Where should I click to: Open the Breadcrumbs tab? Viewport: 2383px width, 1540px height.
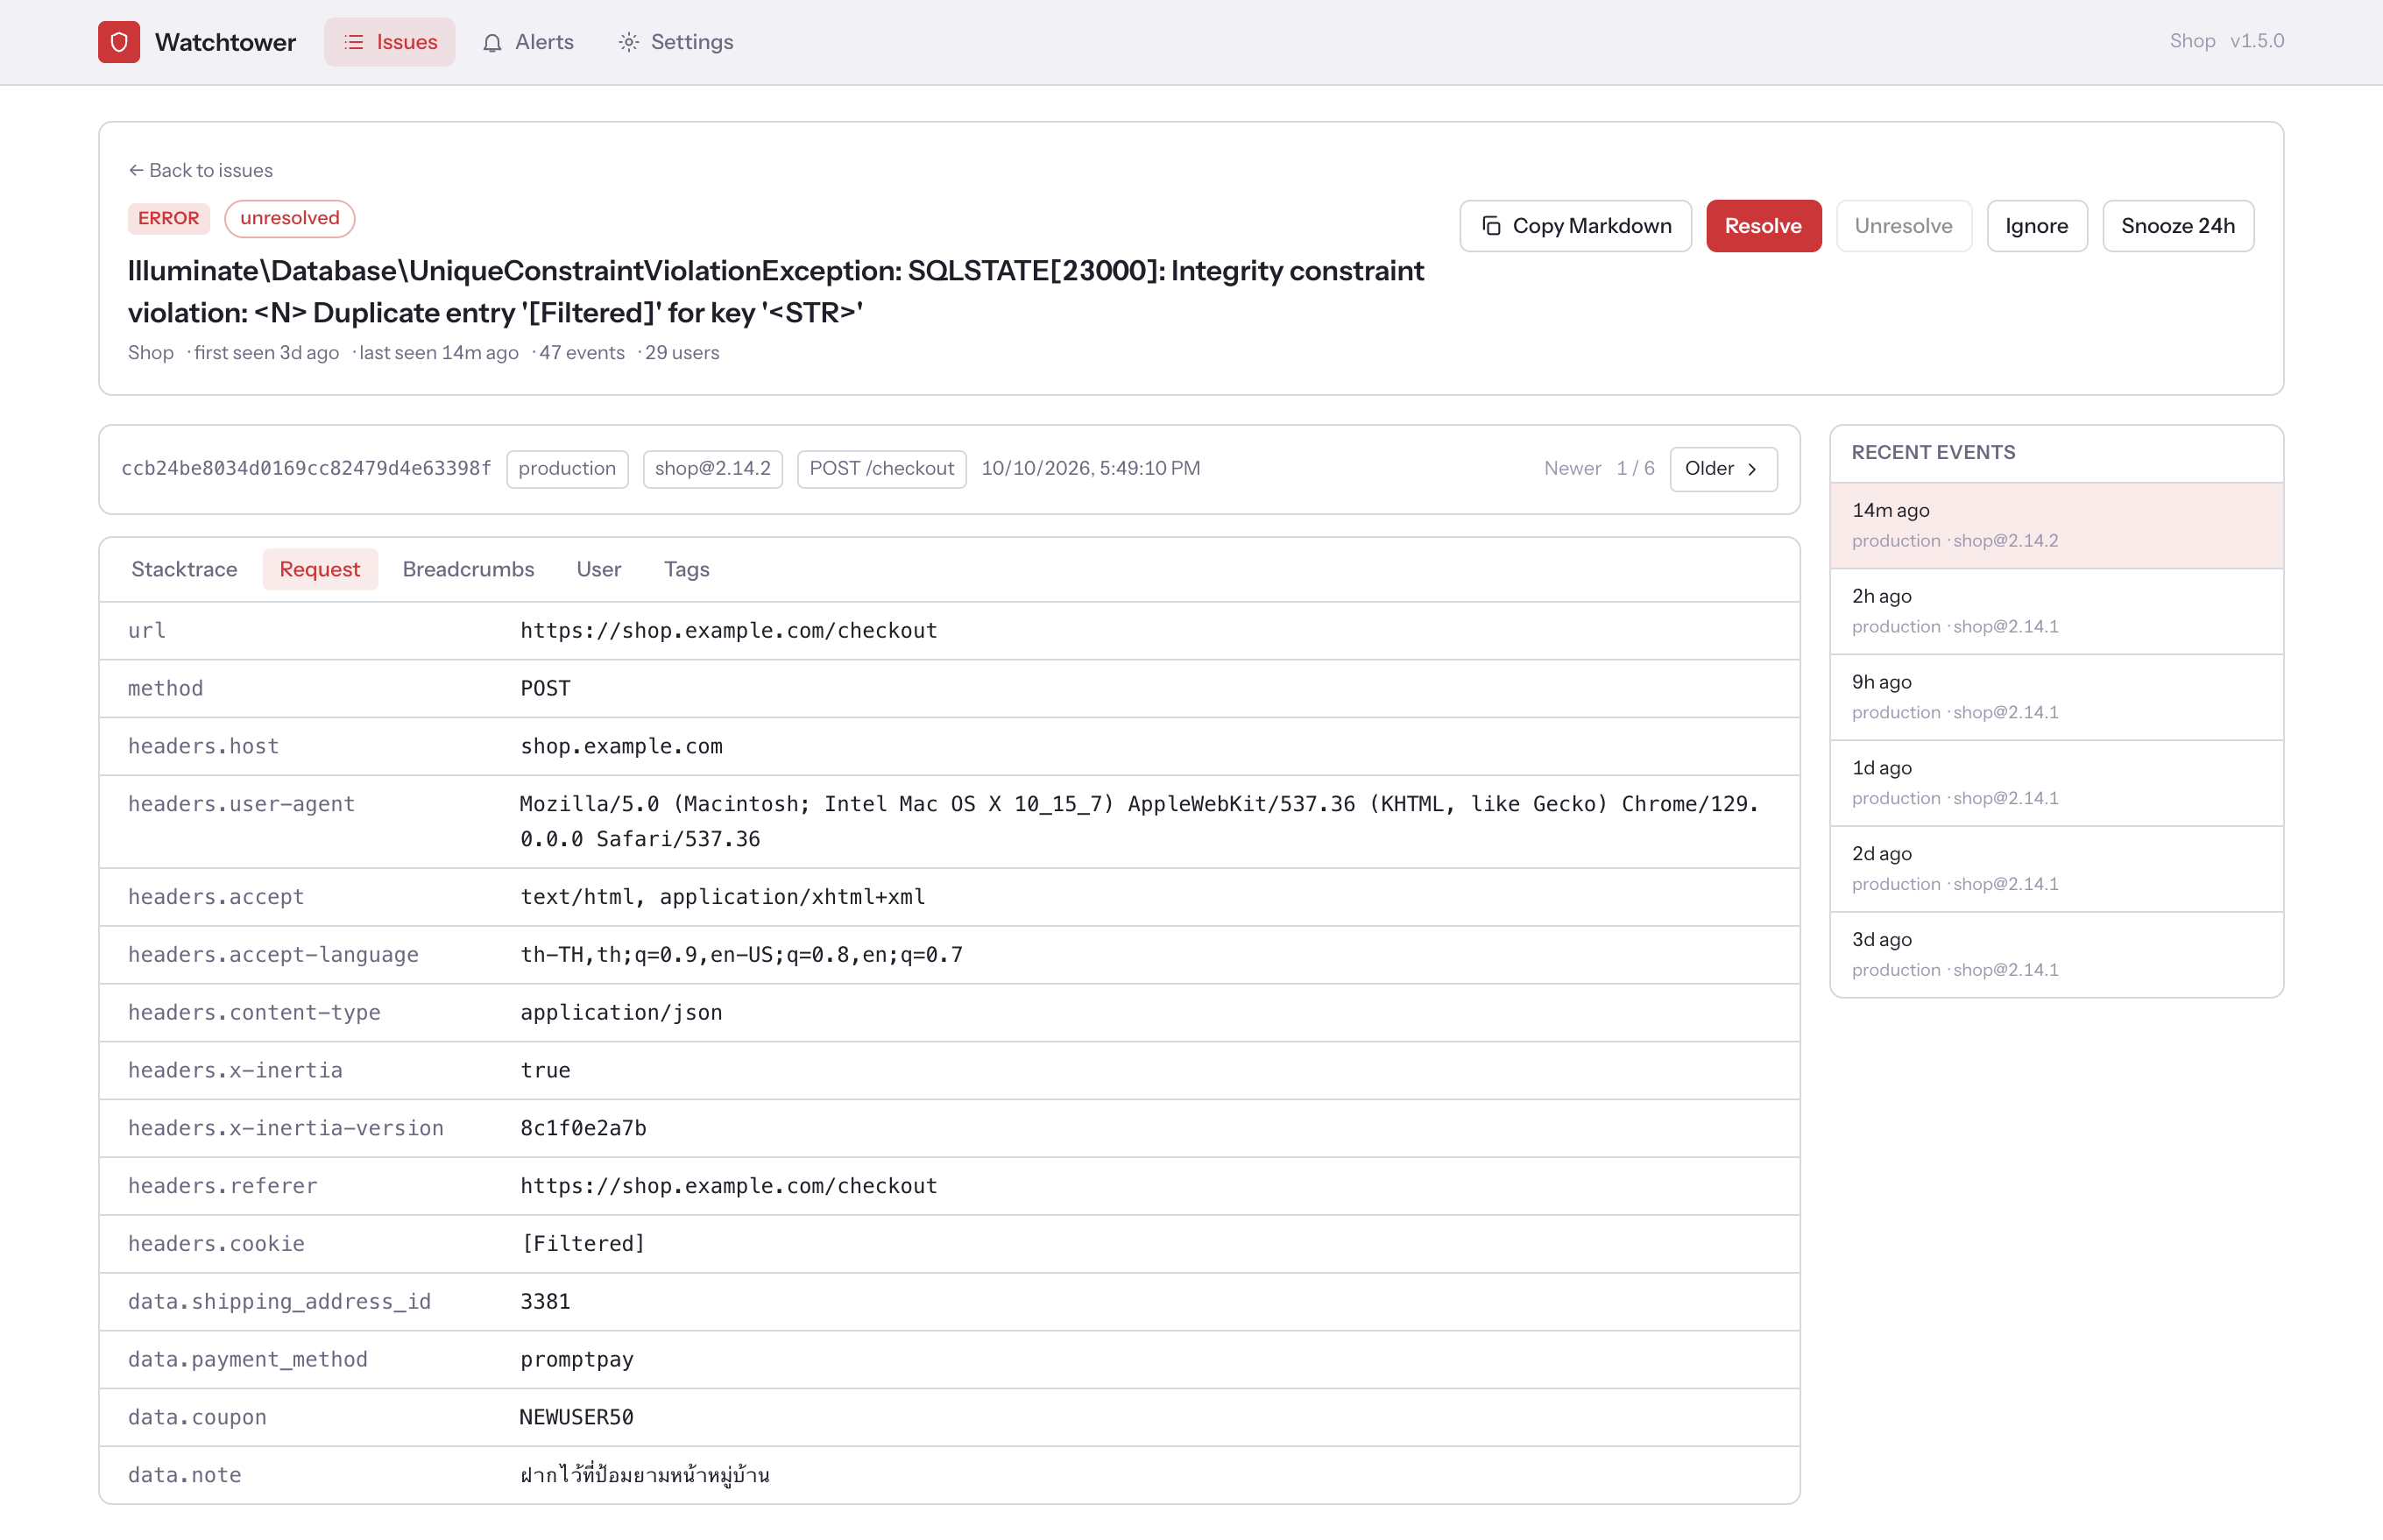(468, 569)
